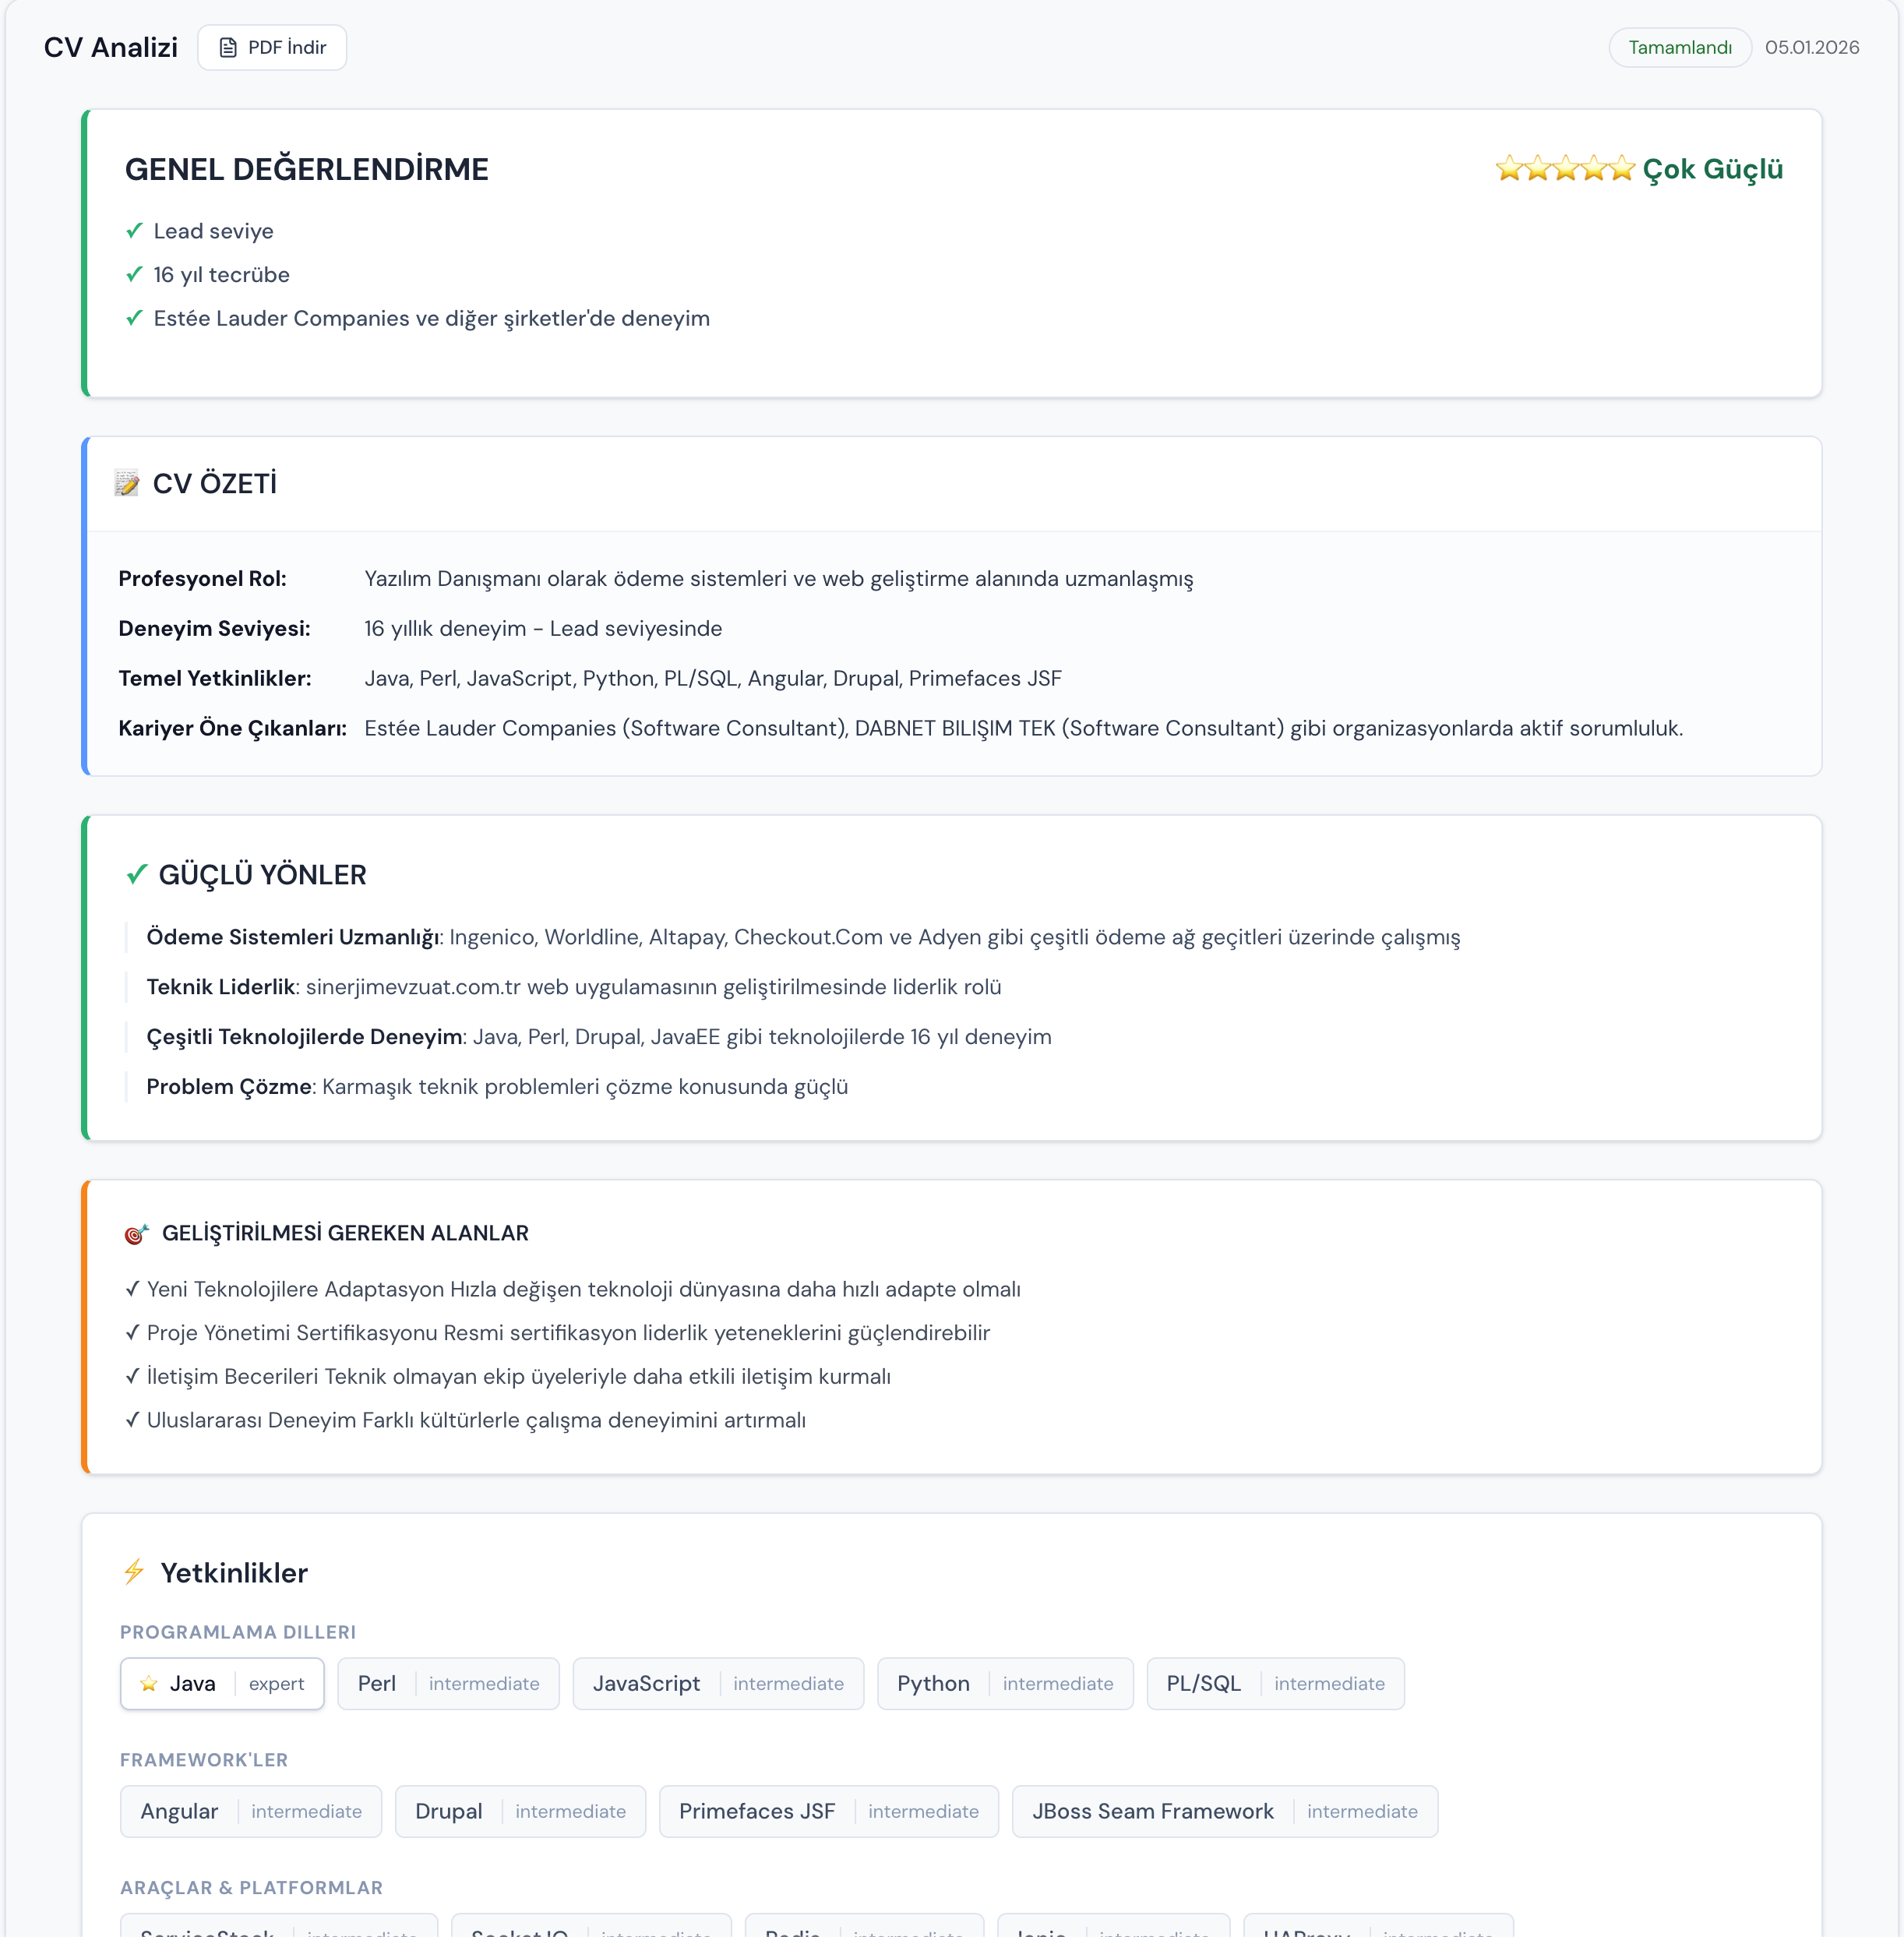1904x1937 pixels.
Task: Click the green check icon by GÜÇLÜ YÖNLER
Action: click(137, 875)
